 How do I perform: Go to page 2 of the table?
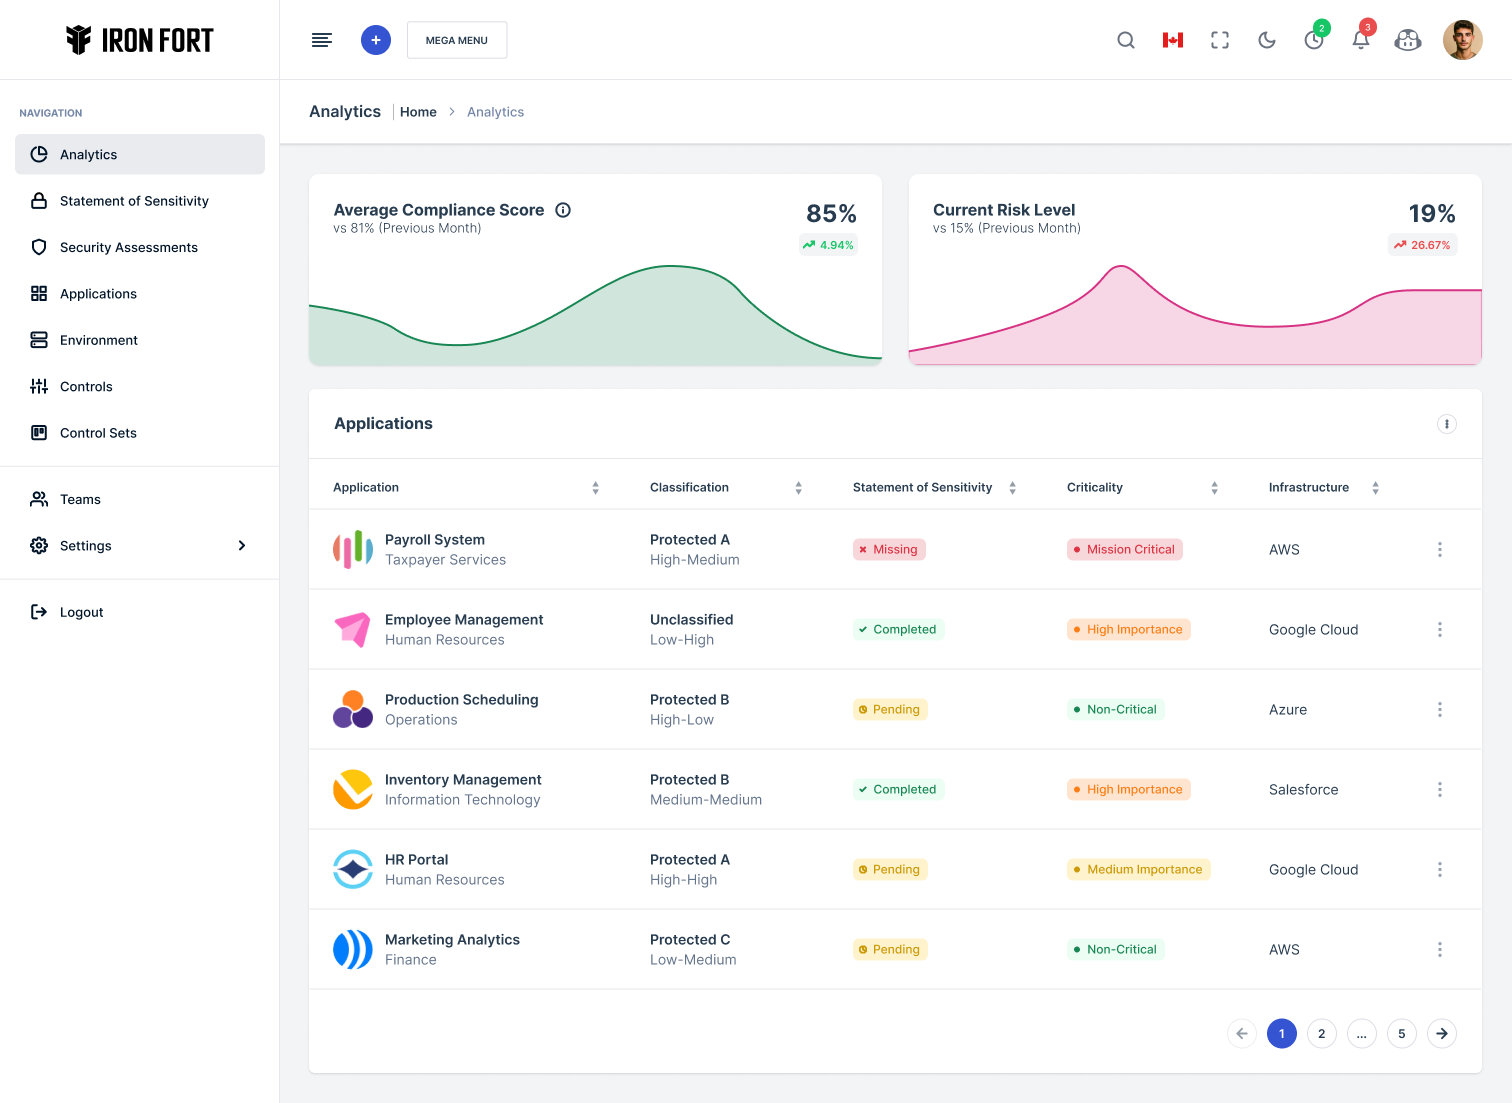tap(1322, 1034)
